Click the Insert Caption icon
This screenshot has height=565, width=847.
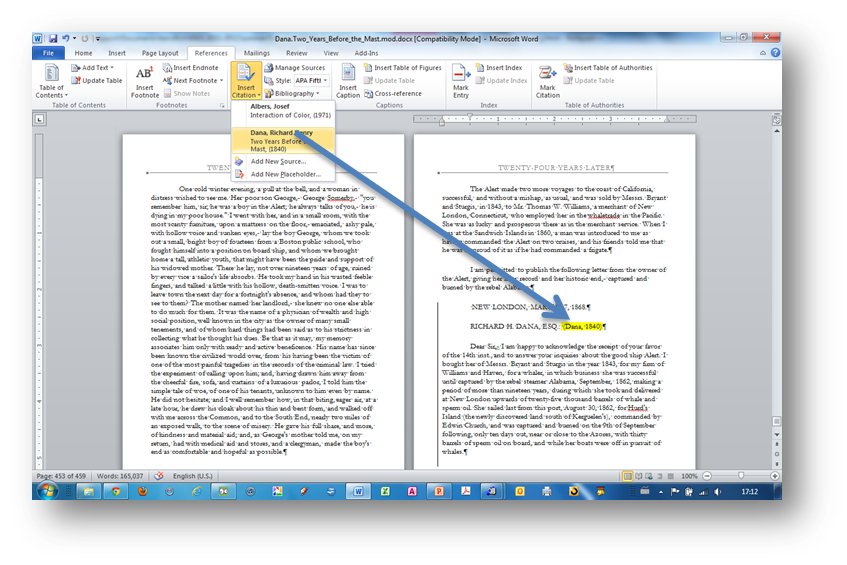348,80
